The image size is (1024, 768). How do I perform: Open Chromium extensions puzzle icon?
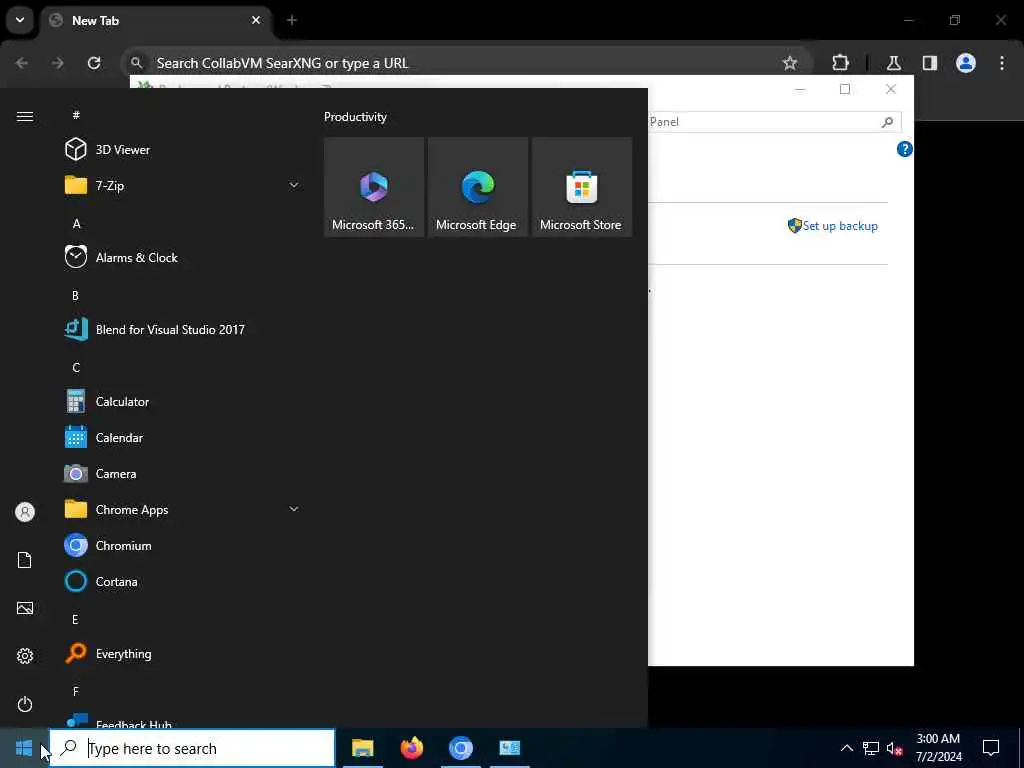[x=840, y=63]
